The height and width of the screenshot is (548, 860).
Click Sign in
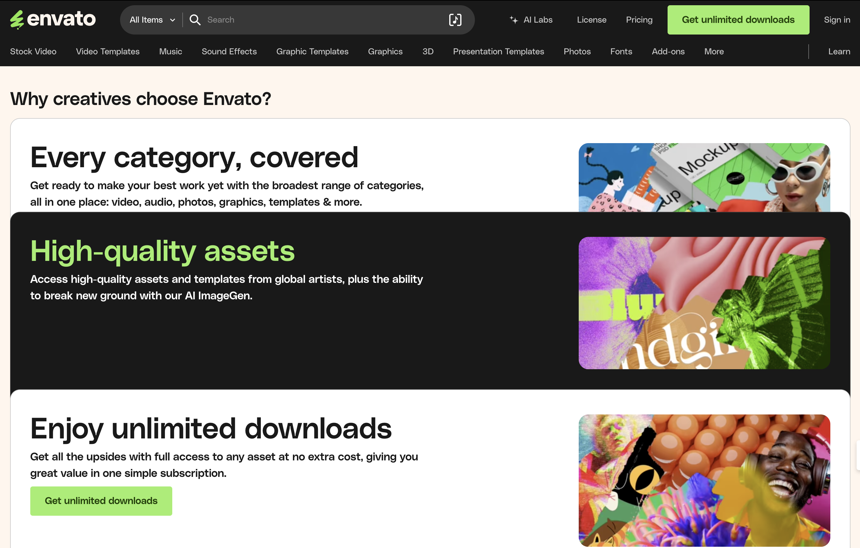[837, 20]
